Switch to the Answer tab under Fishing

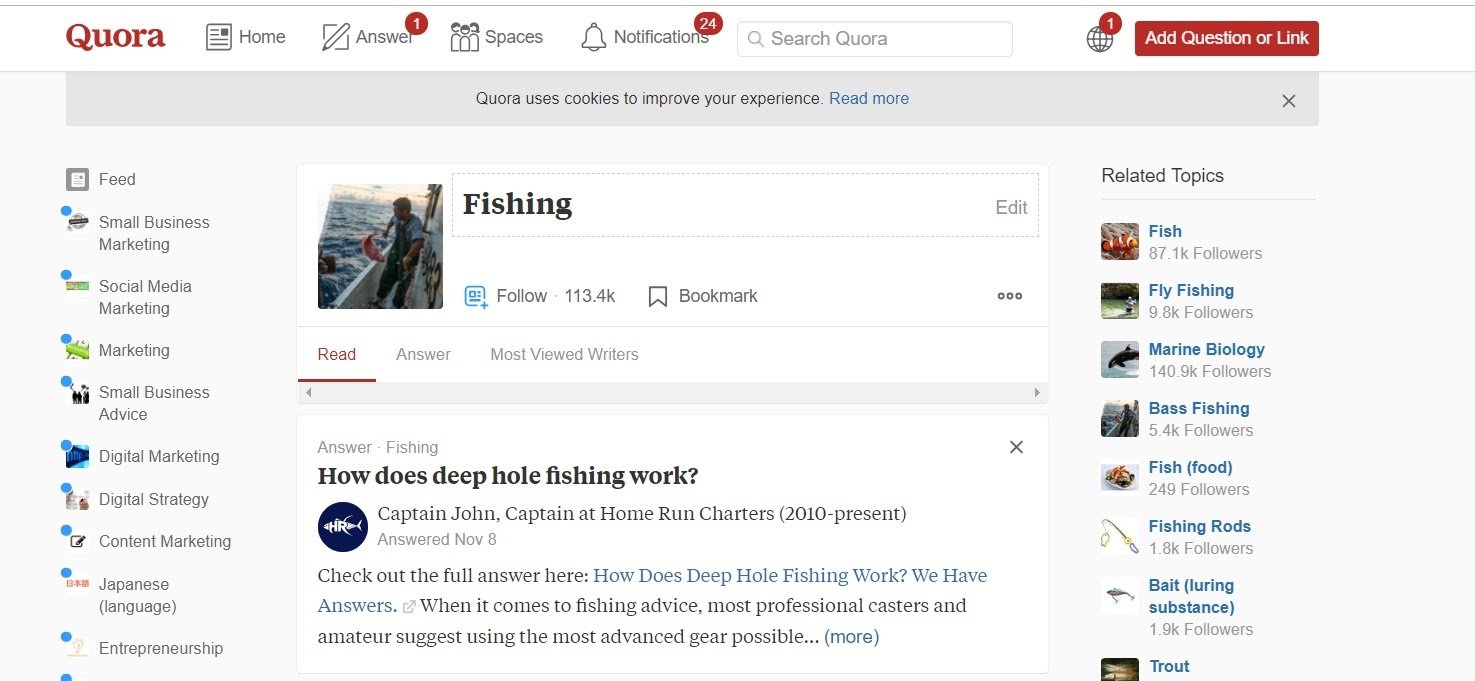pos(423,354)
